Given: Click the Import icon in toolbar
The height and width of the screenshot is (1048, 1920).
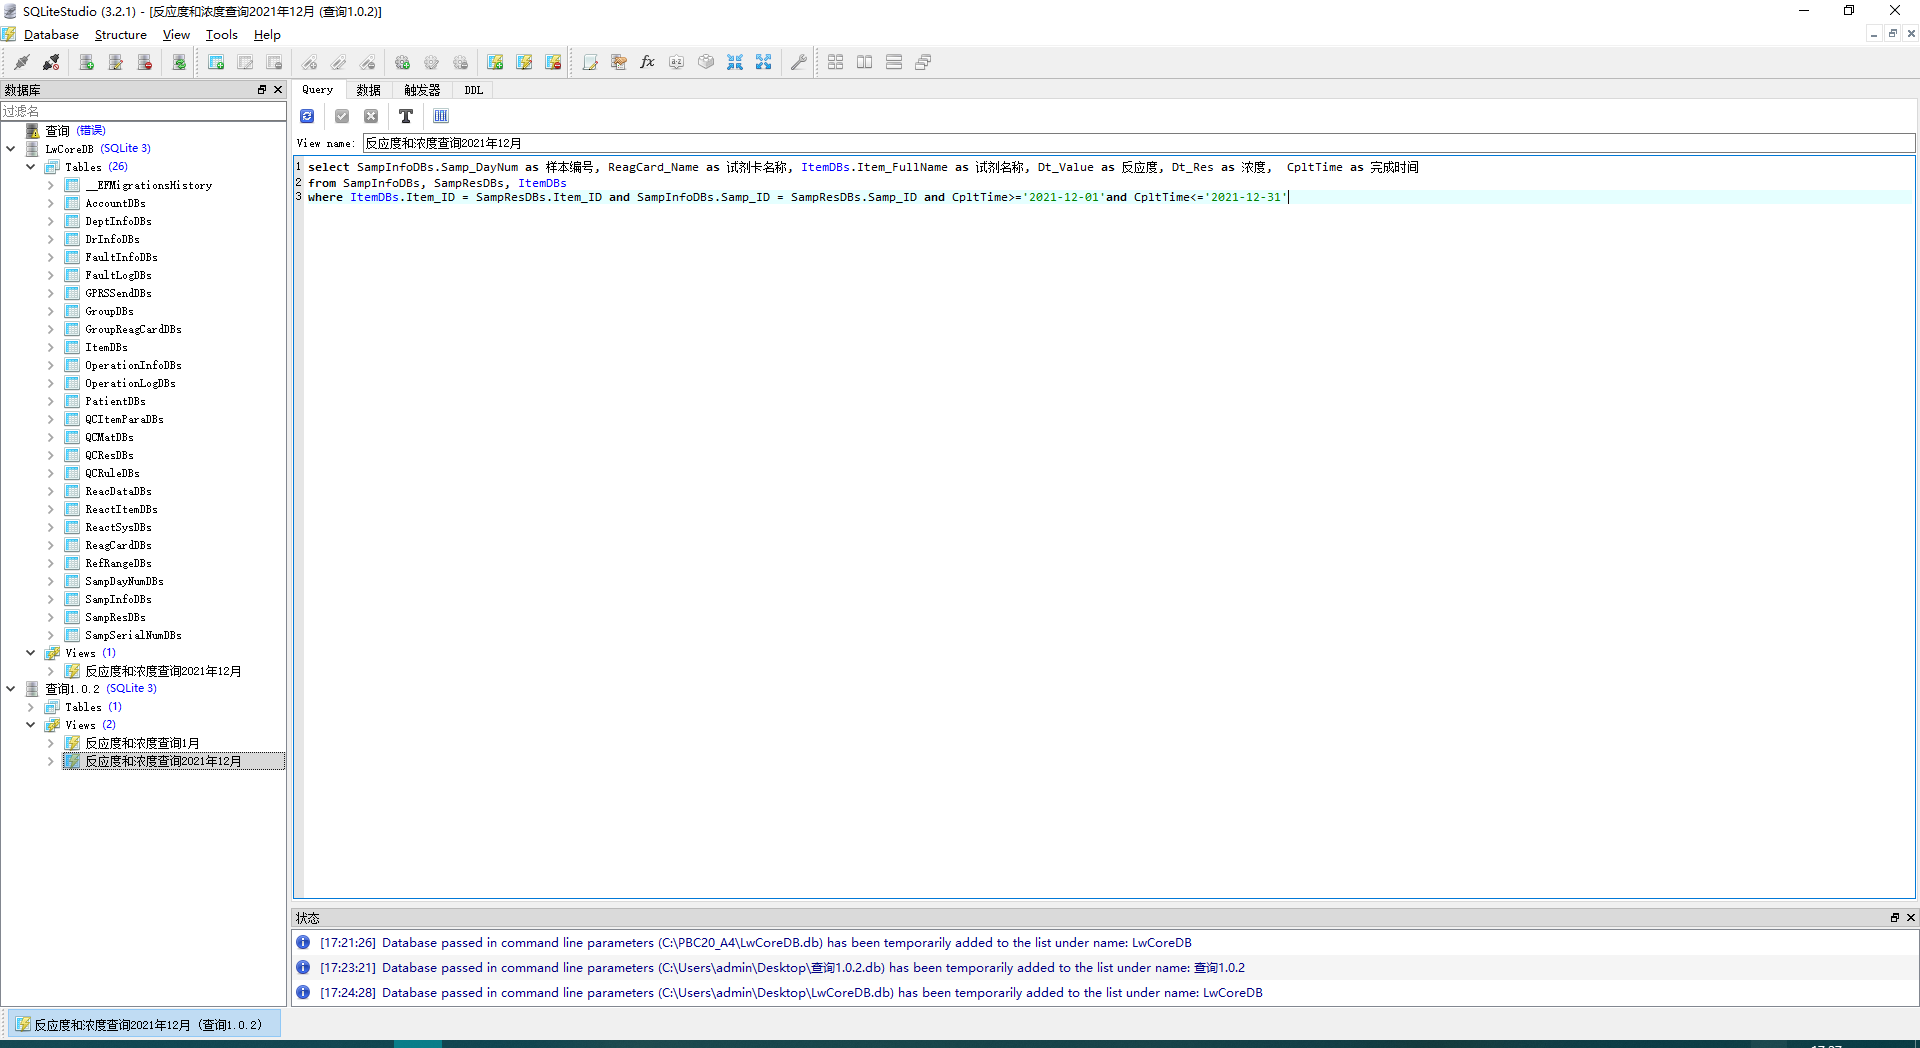Looking at the screenshot, I should (735, 62).
